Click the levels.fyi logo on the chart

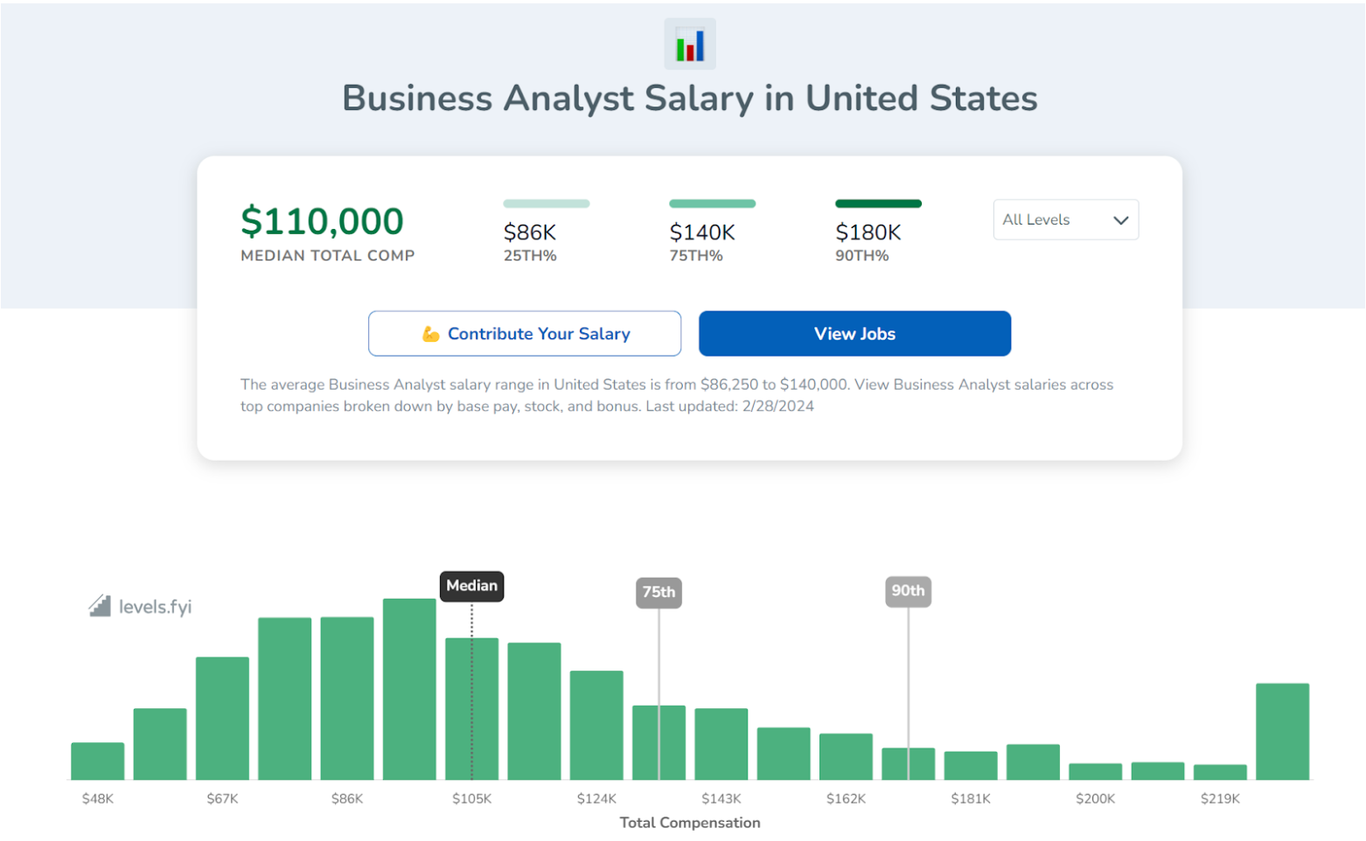138,605
